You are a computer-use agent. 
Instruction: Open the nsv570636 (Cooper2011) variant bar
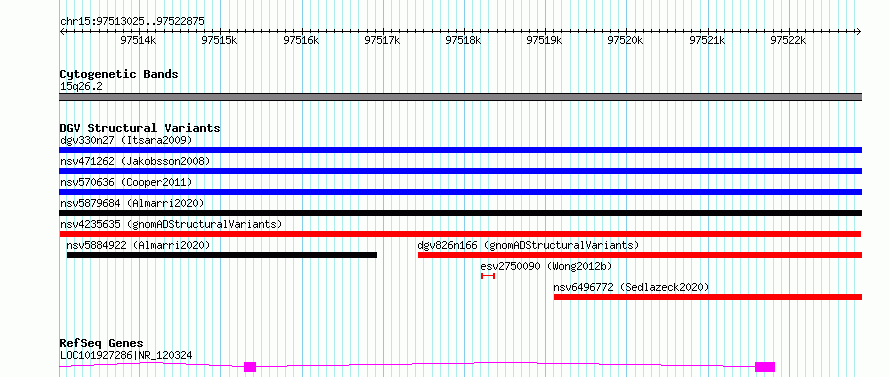pyautogui.click(x=460, y=192)
